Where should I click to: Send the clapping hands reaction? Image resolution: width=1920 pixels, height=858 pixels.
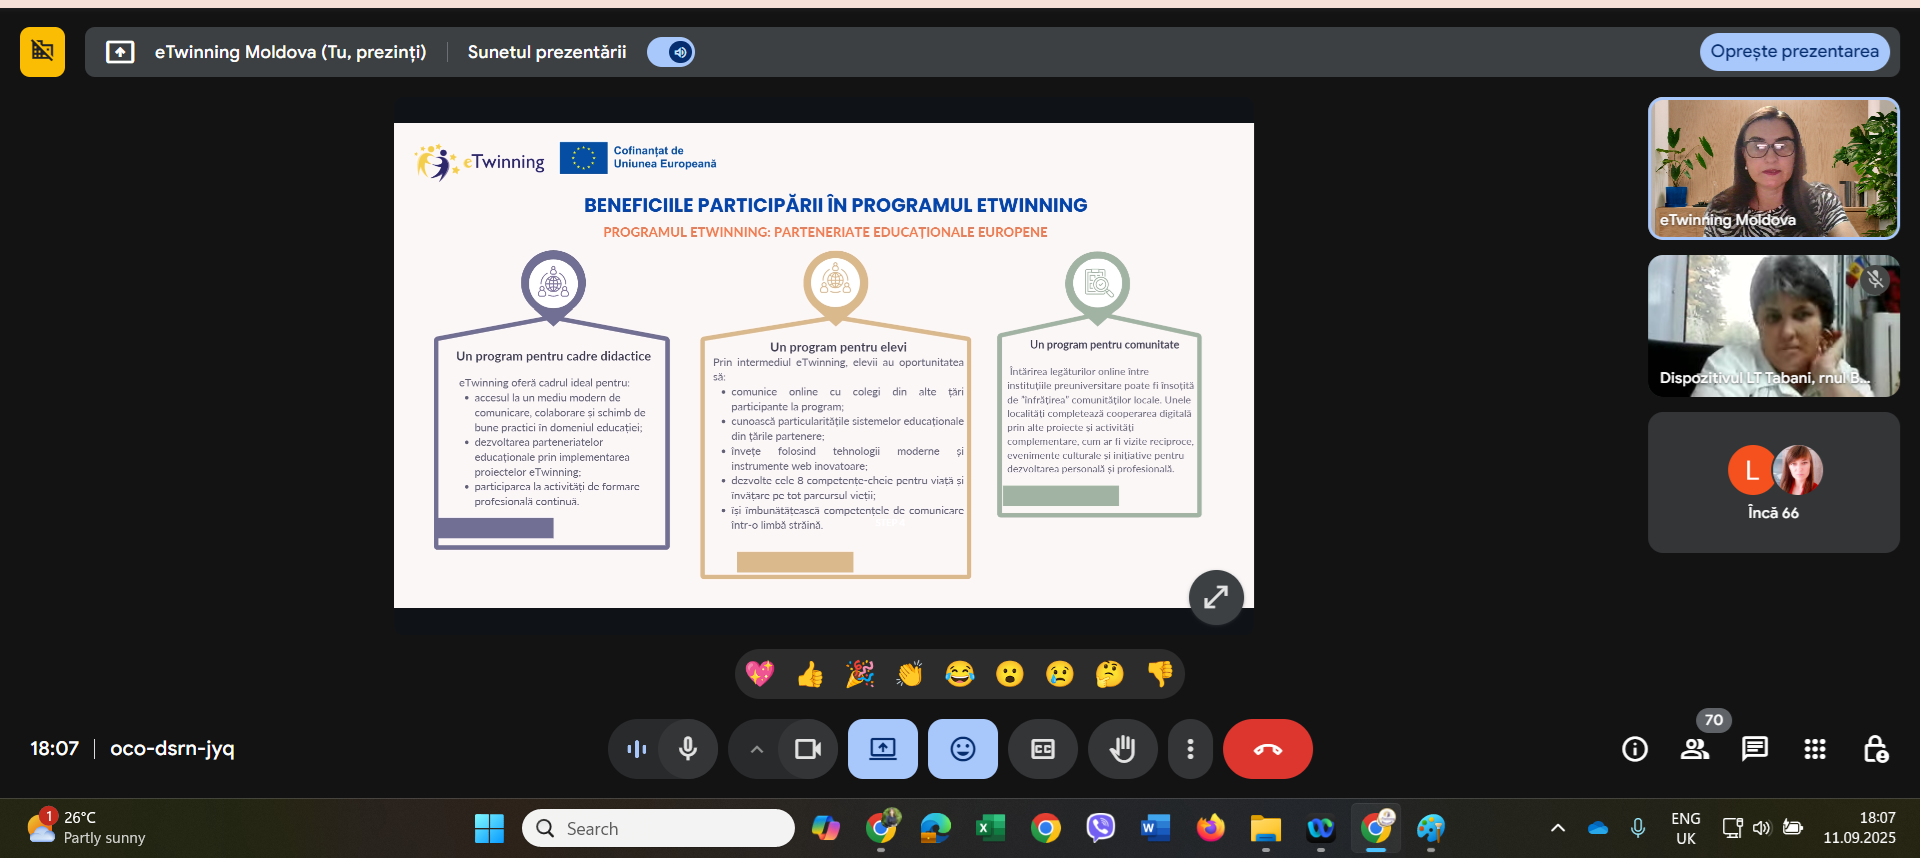pos(910,674)
